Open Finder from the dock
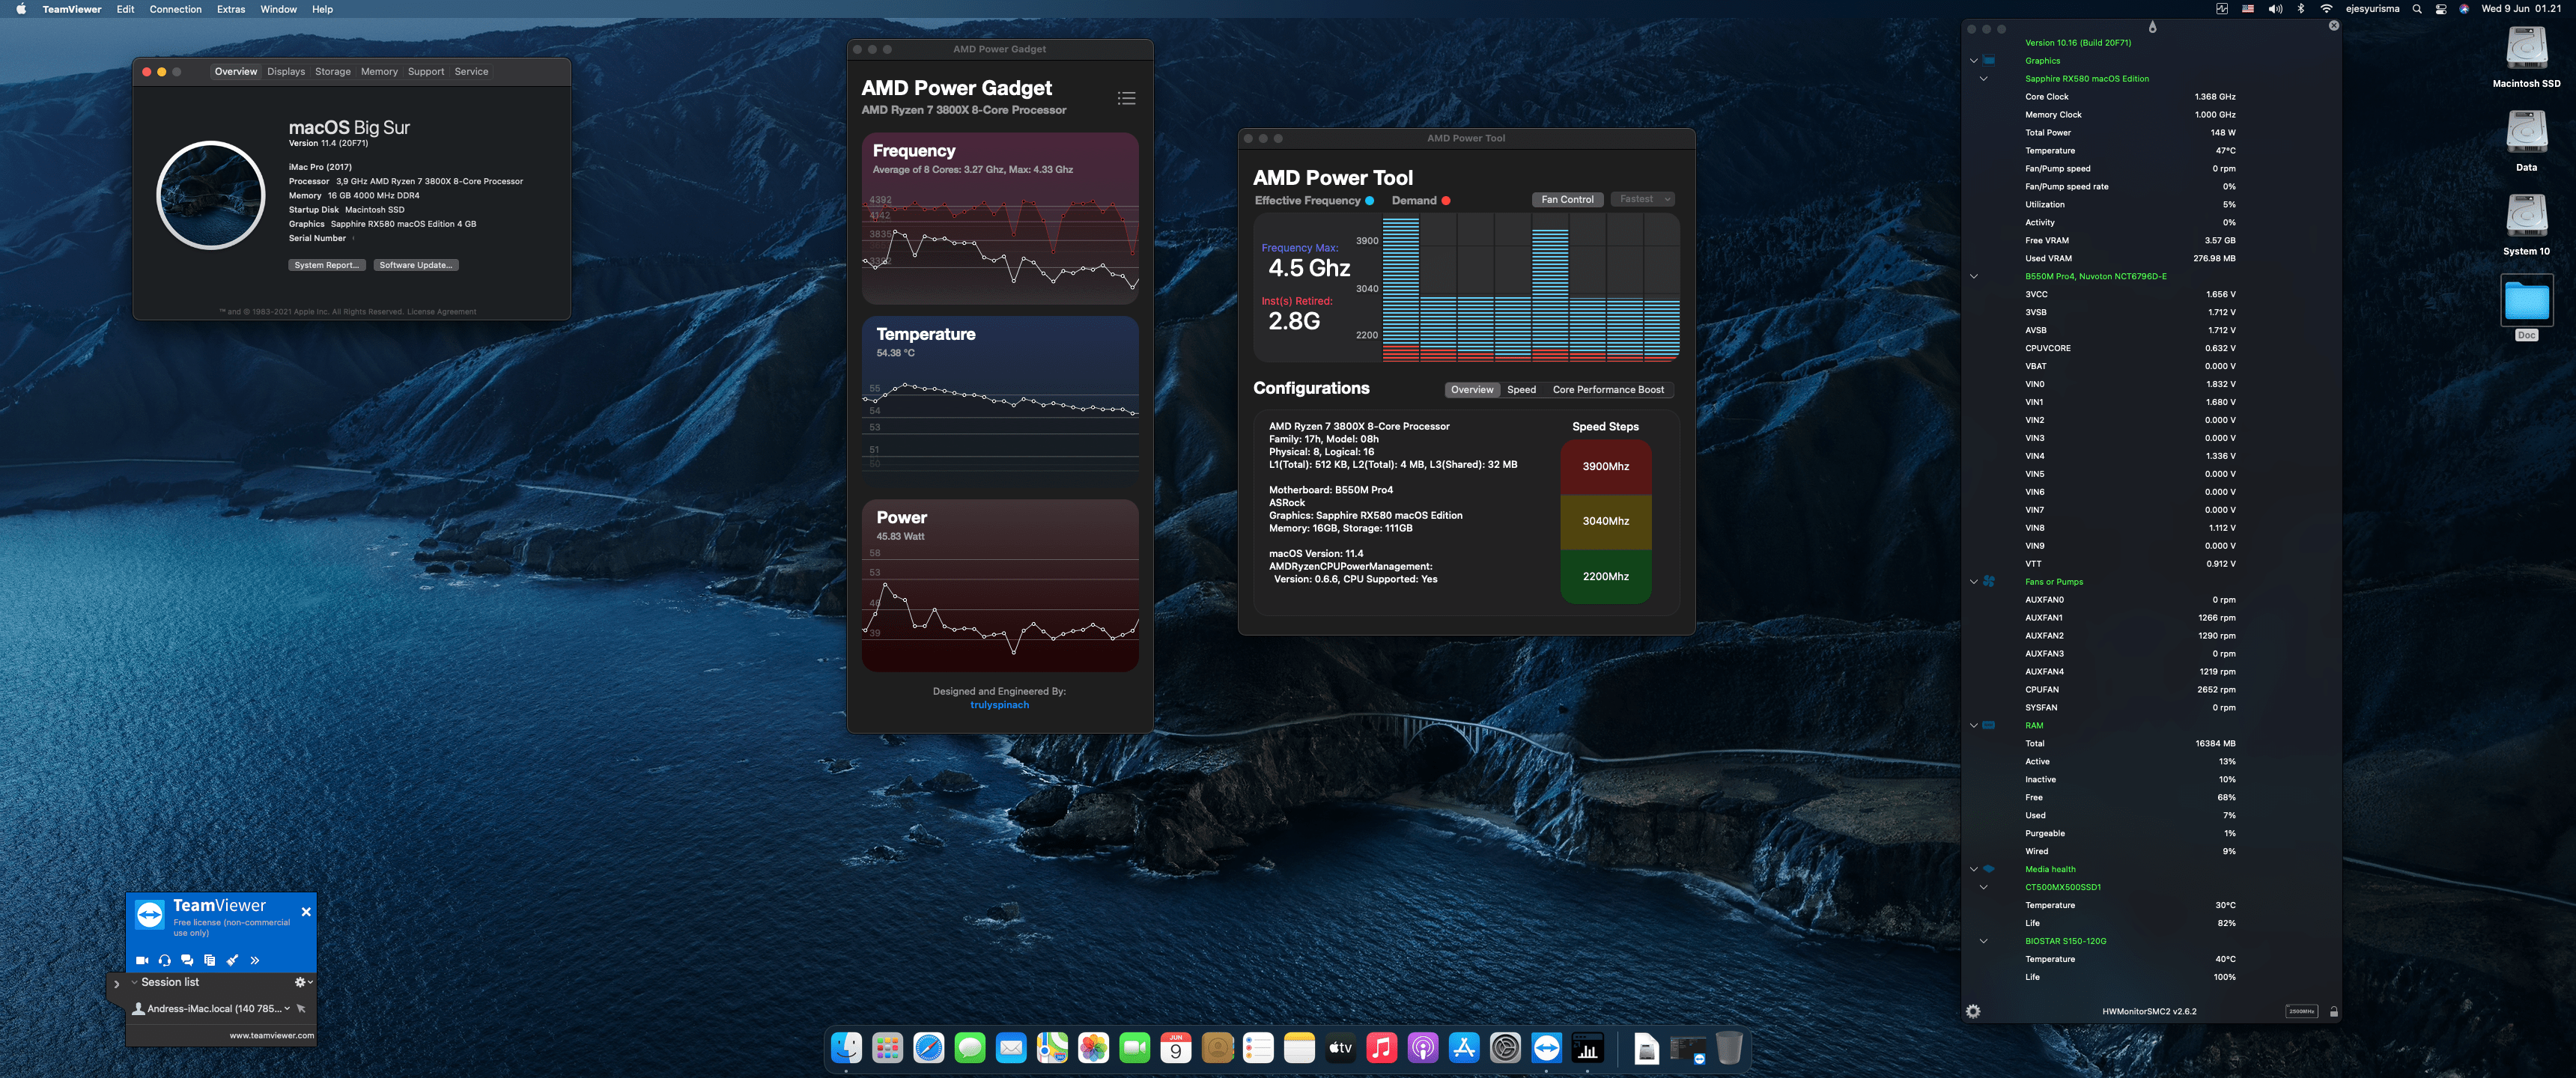This screenshot has width=2576, height=1078. 846,1048
